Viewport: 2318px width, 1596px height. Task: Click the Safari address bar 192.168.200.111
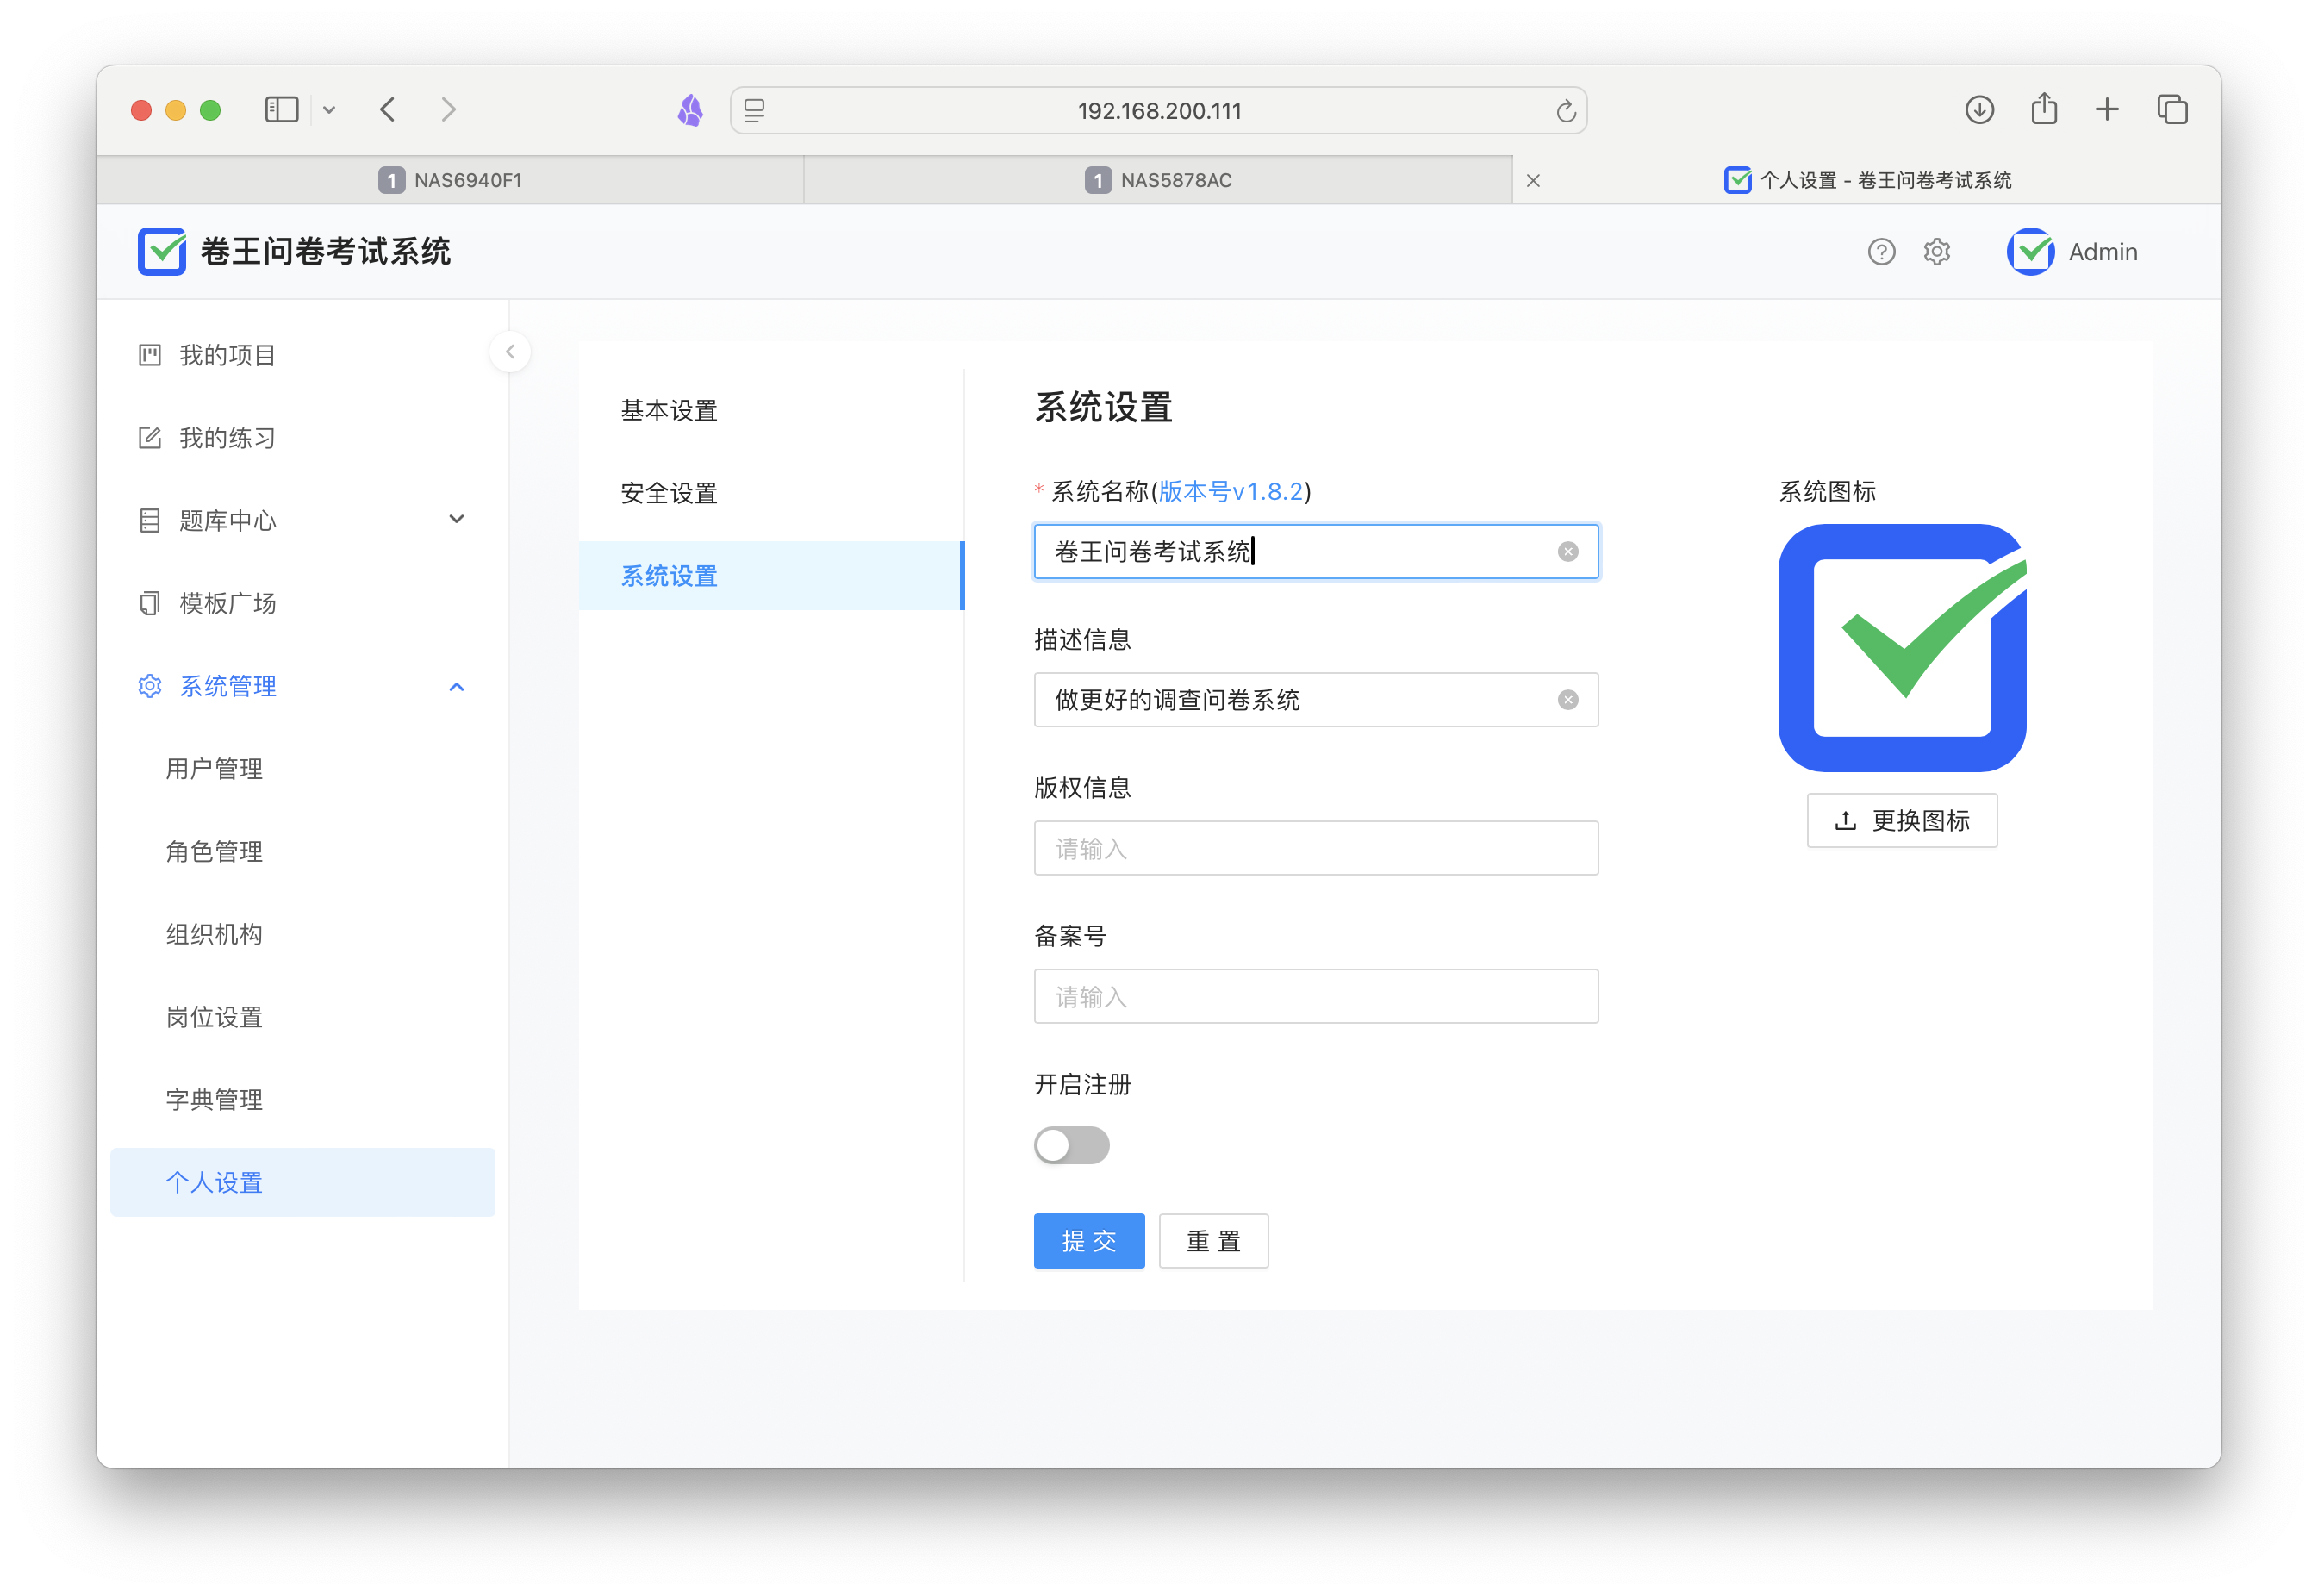pyautogui.click(x=1159, y=111)
